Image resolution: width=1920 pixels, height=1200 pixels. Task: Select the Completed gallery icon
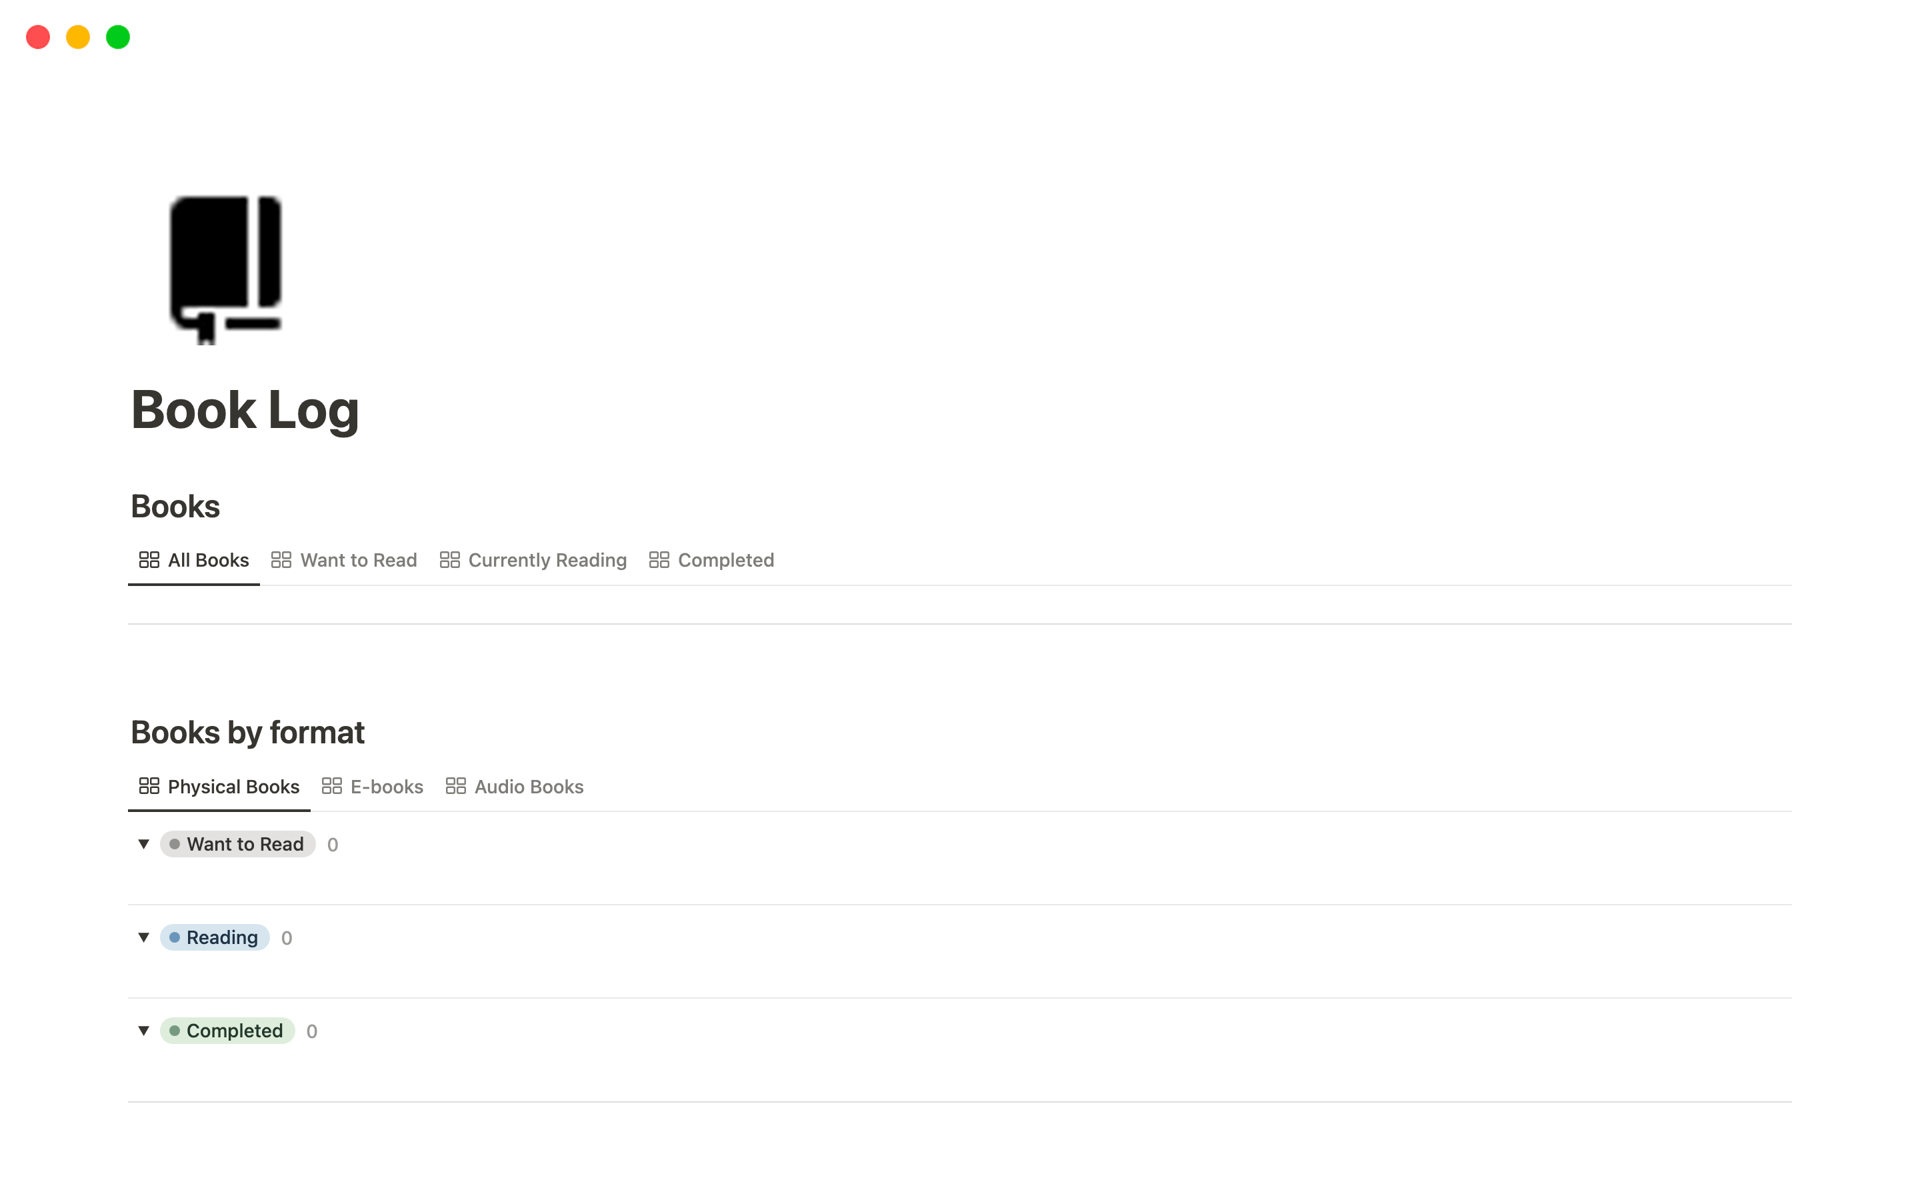pos(659,560)
